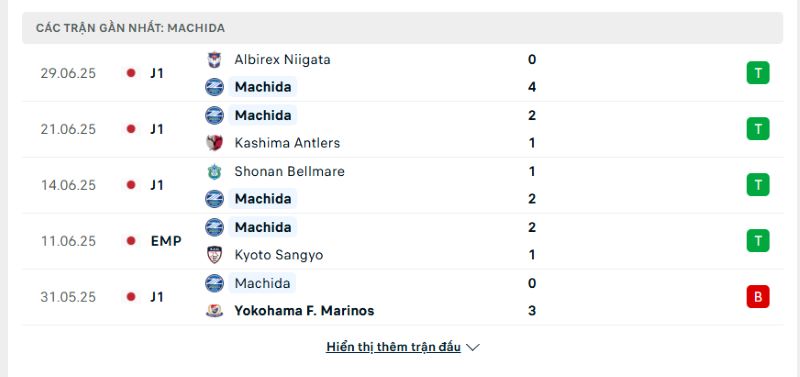Viewport: 800px width, 377px height.
Task: Click the red B loss badge
Action: coord(758,297)
